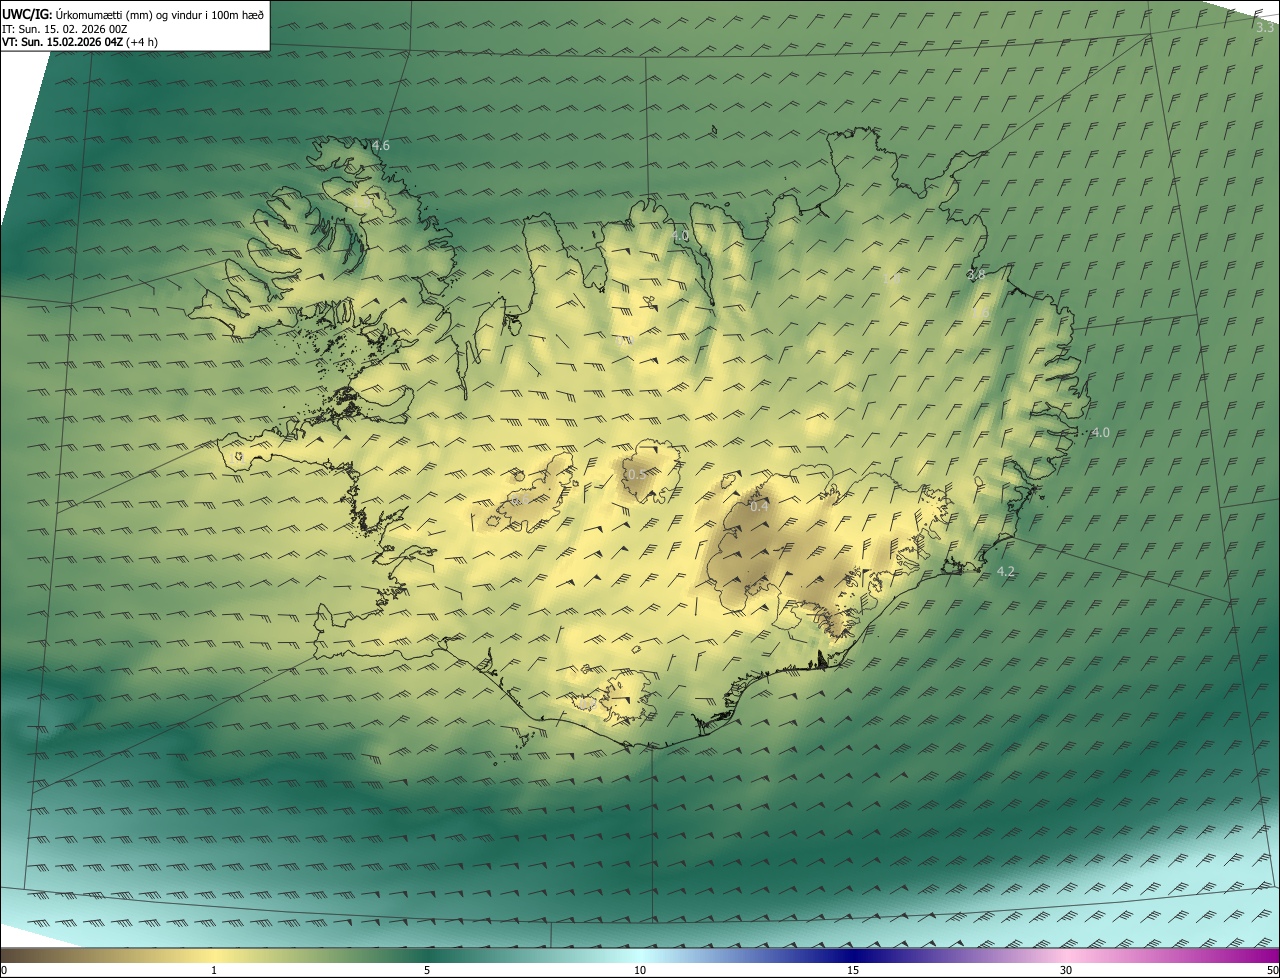Click the 'VT: Sun. 15.02.2026 04Z (+4 h)' line
The image size is (1280, 978).
tap(80, 42)
